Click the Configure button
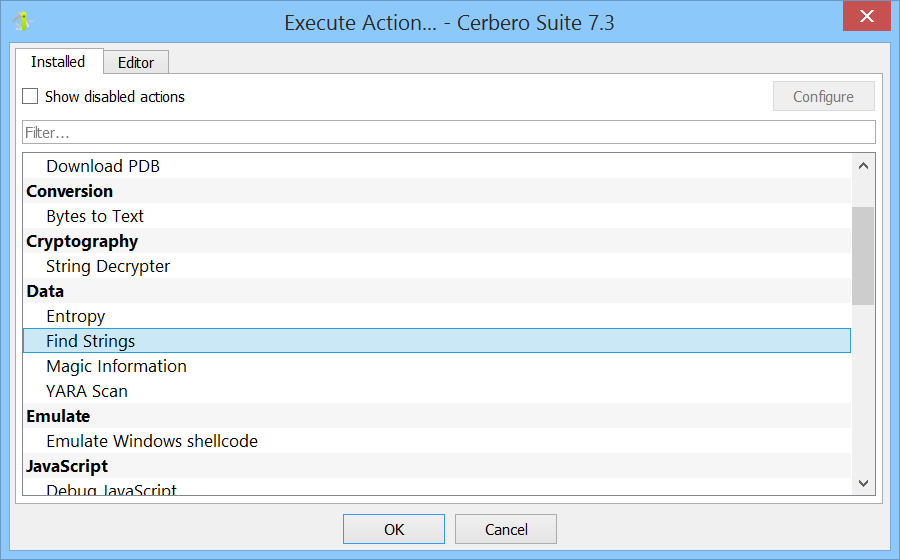The image size is (900, 560). [x=823, y=97]
